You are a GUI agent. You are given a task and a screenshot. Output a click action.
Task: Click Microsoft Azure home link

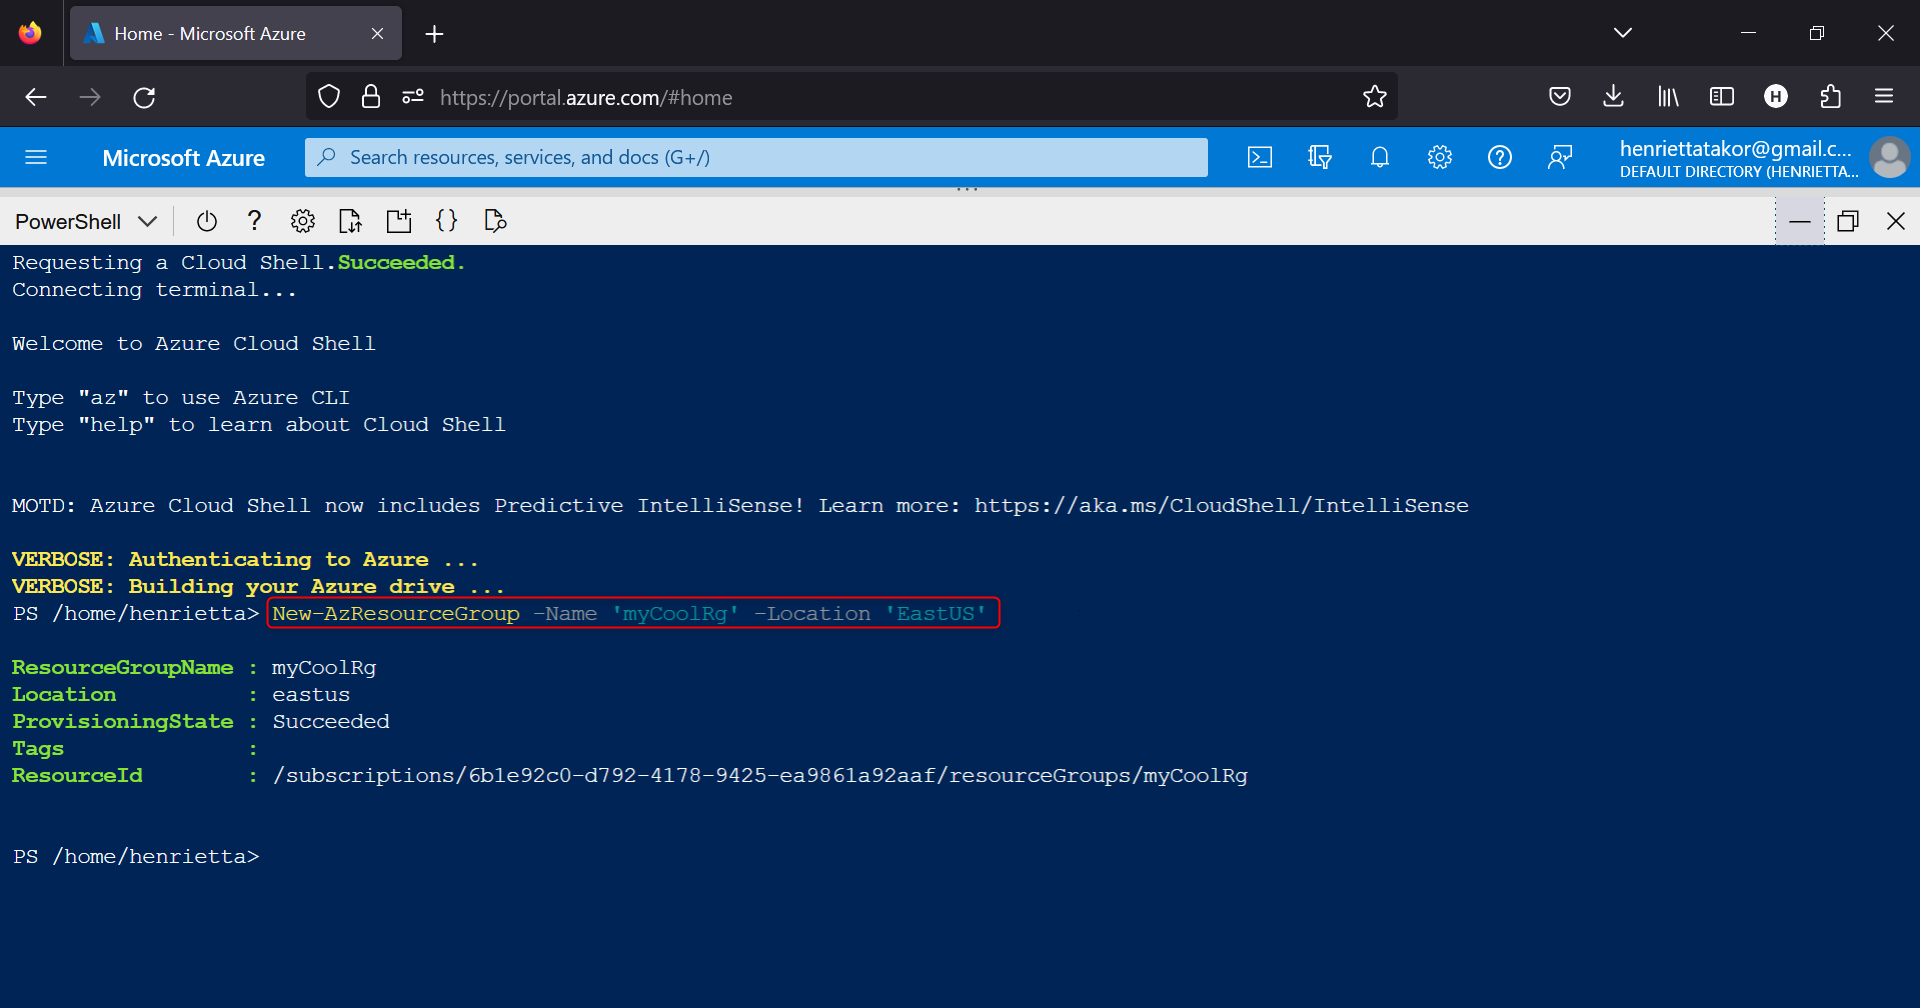point(184,158)
